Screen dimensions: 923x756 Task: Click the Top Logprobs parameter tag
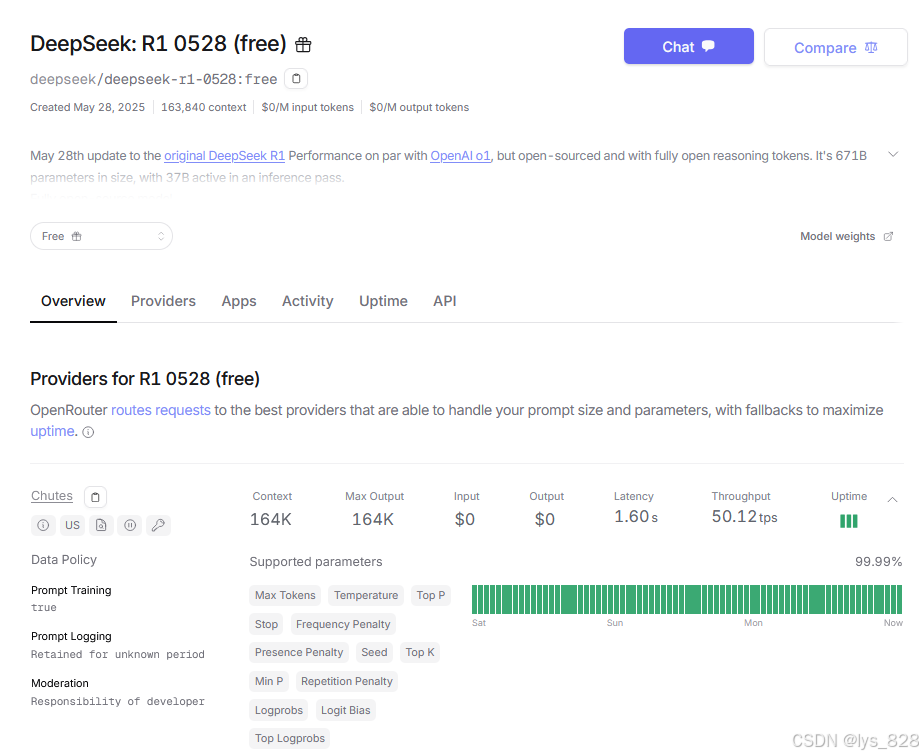(290, 738)
